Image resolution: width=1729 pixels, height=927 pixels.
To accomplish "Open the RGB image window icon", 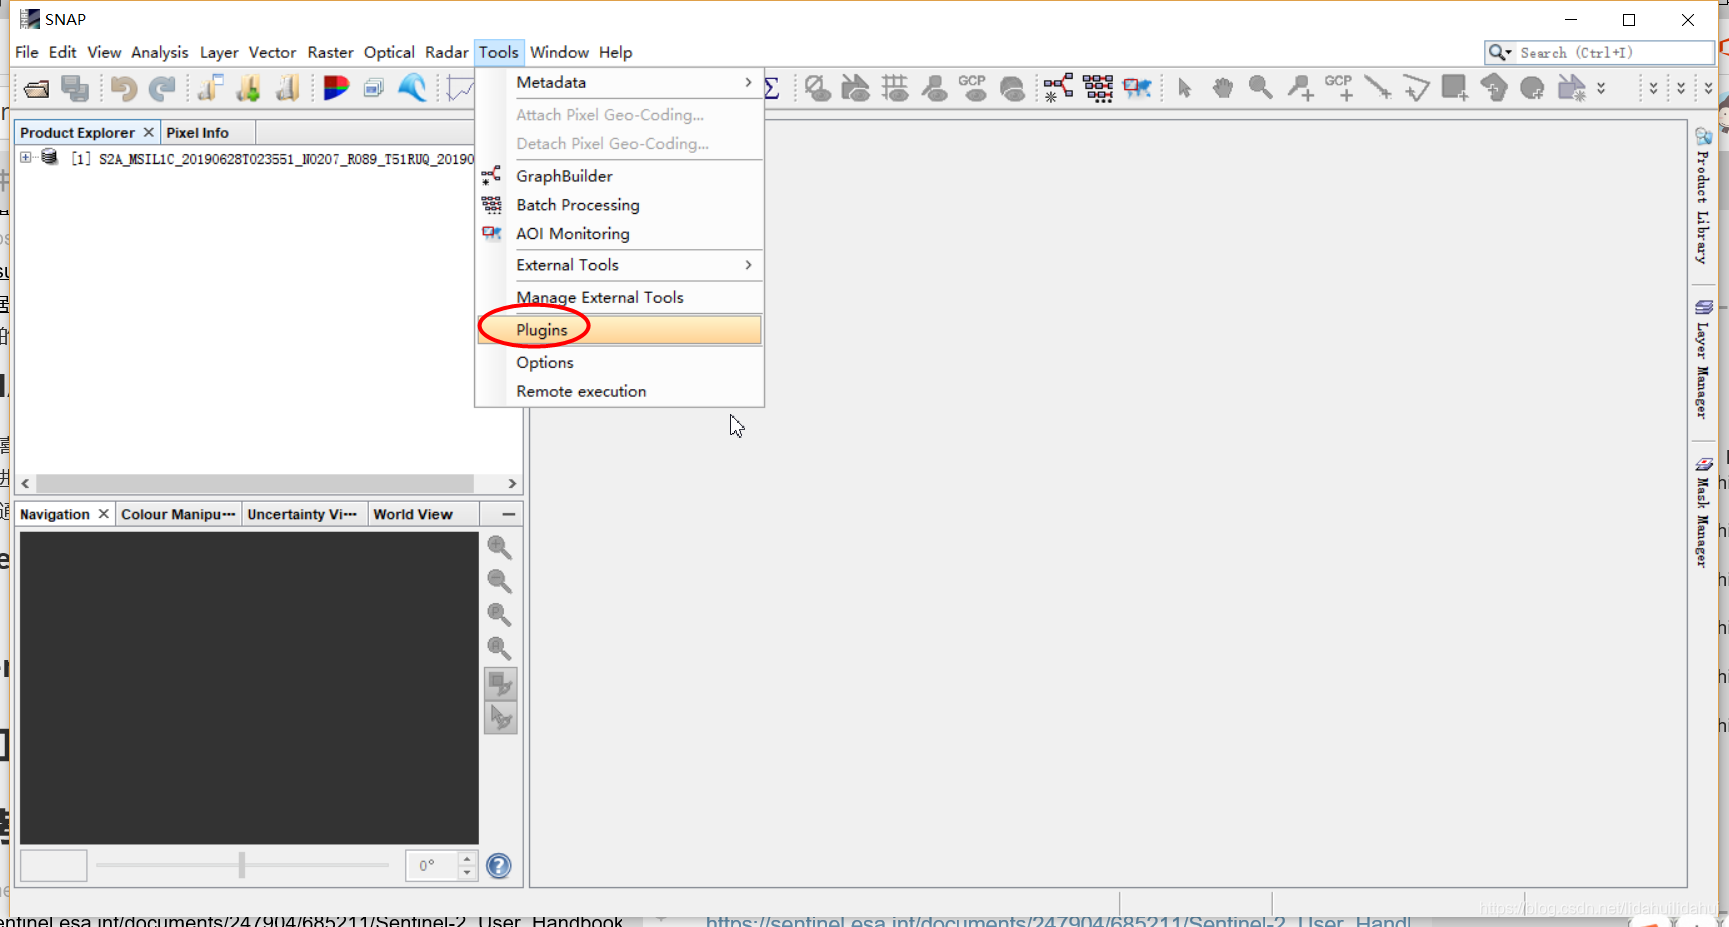I will coord(336,89).
